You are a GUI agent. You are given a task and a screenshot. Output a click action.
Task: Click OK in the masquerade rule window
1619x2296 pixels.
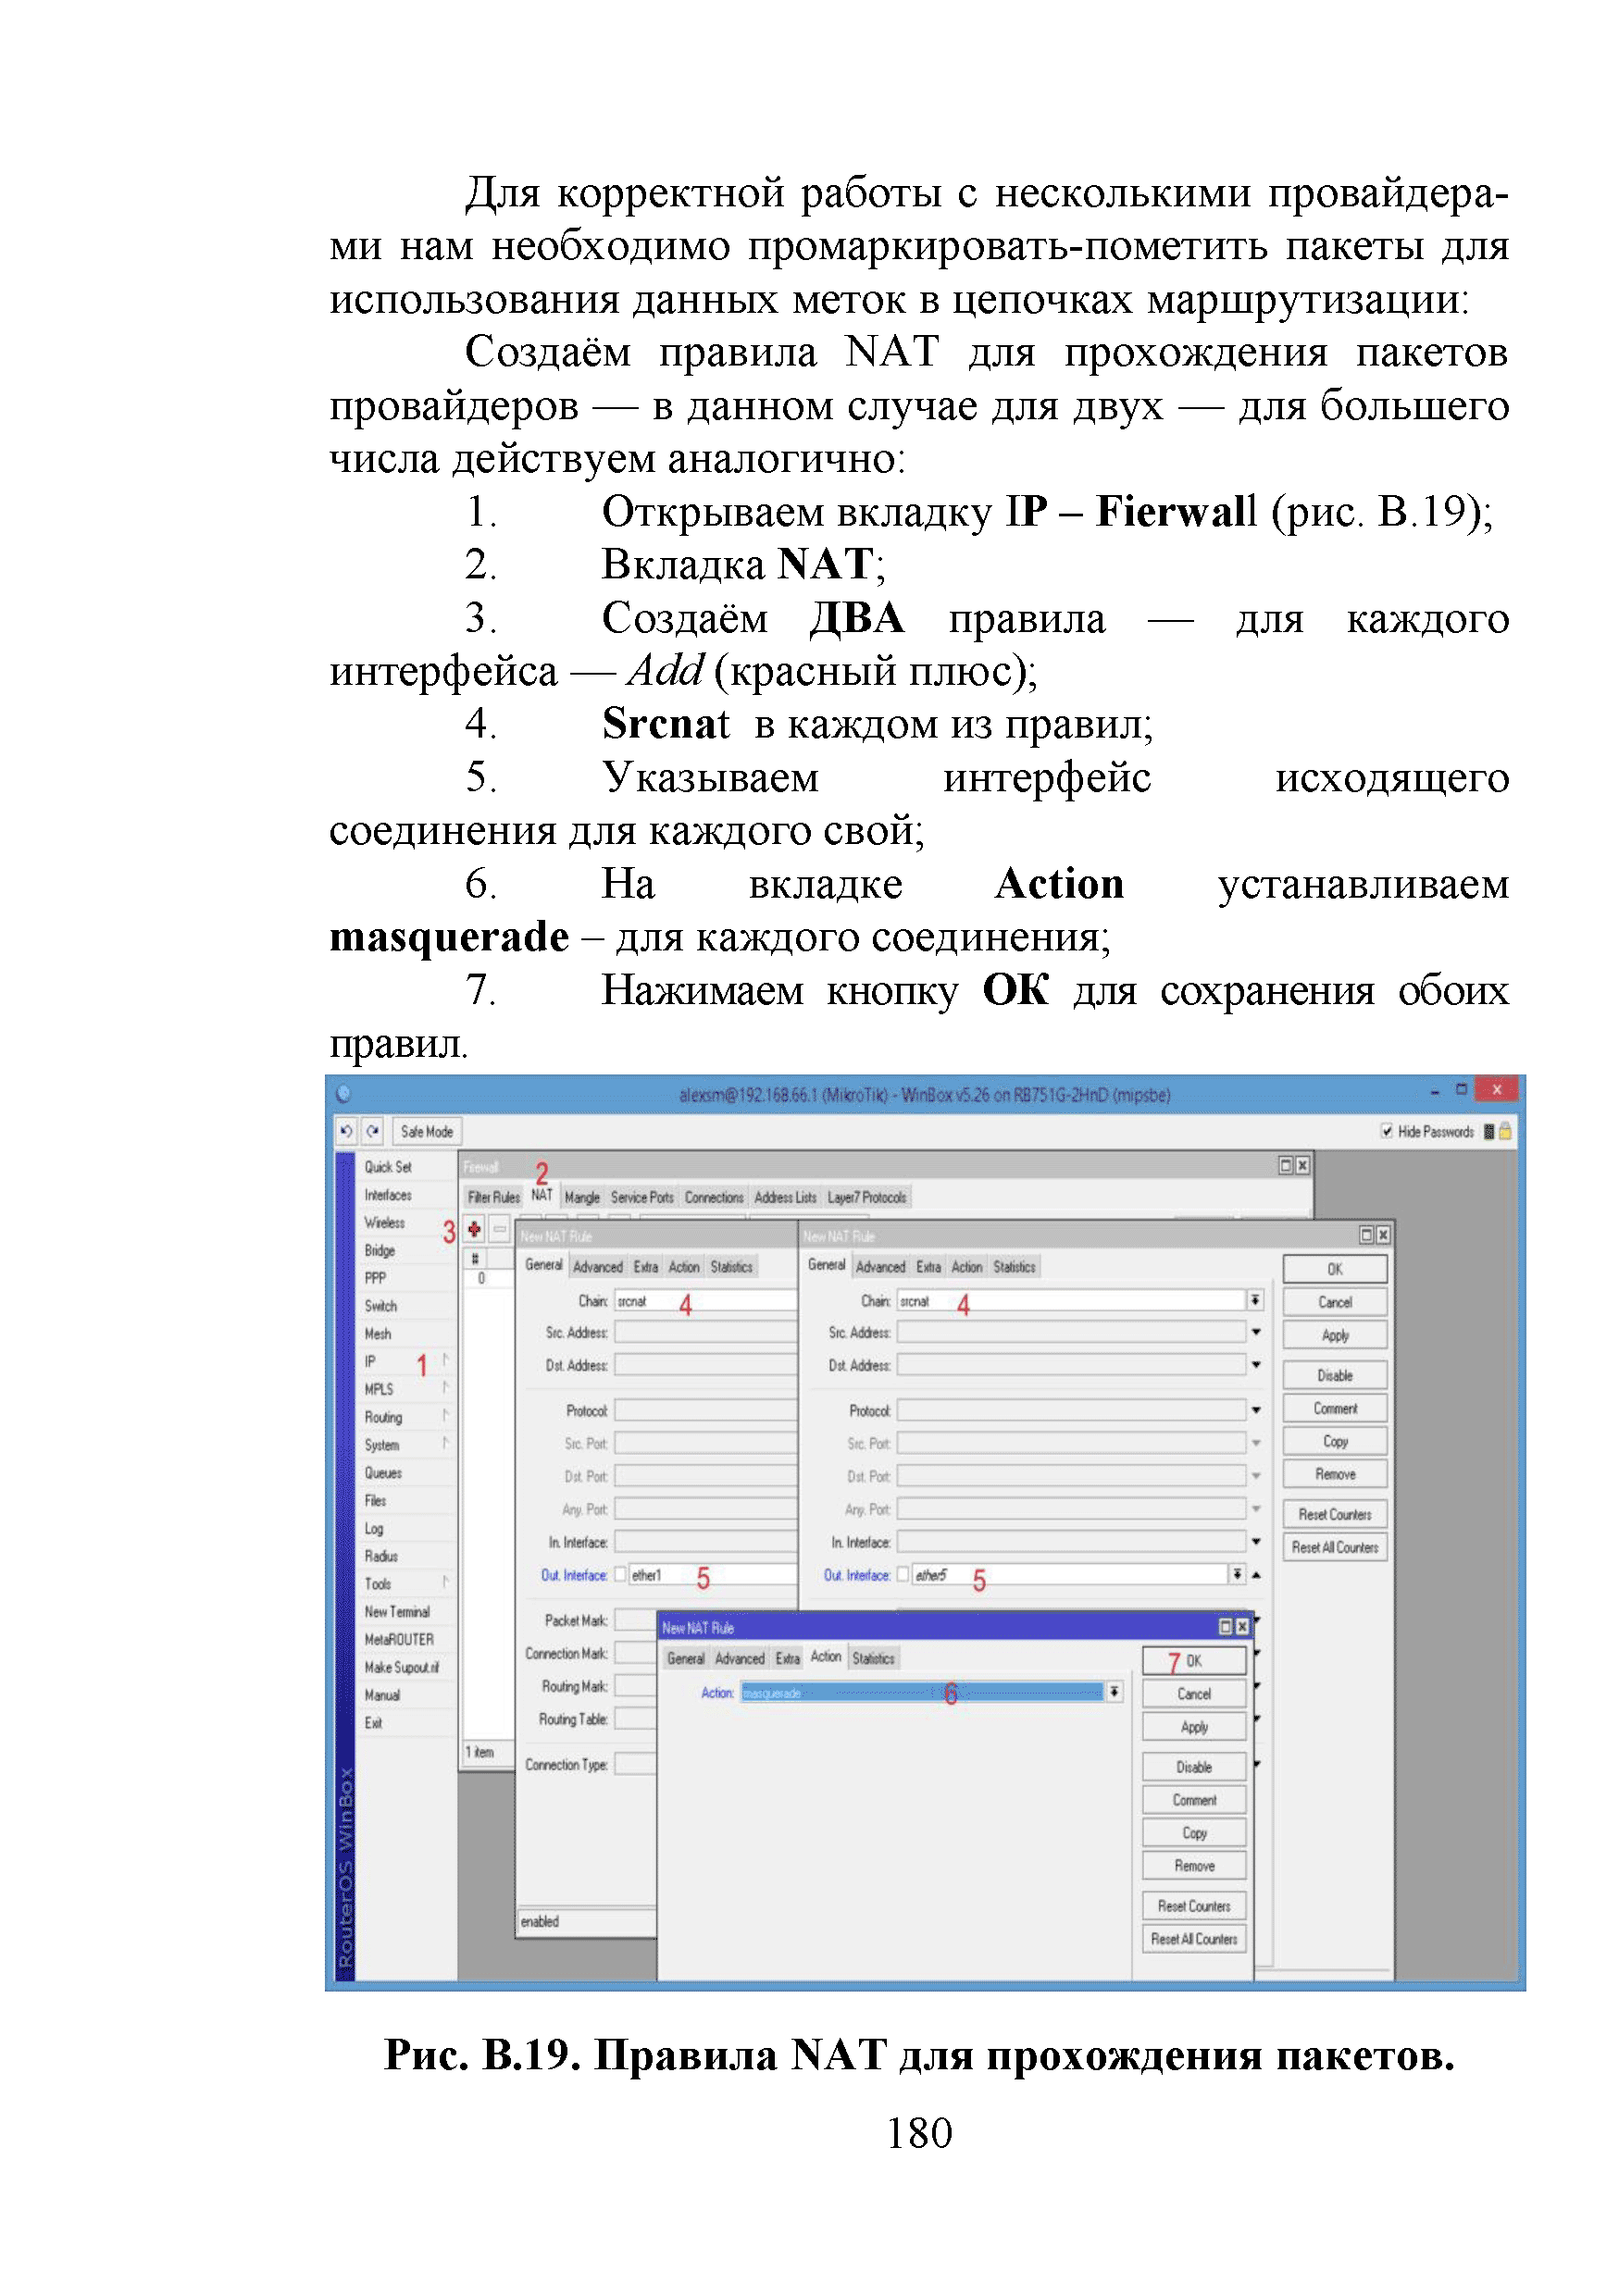coord(1194,1661)
